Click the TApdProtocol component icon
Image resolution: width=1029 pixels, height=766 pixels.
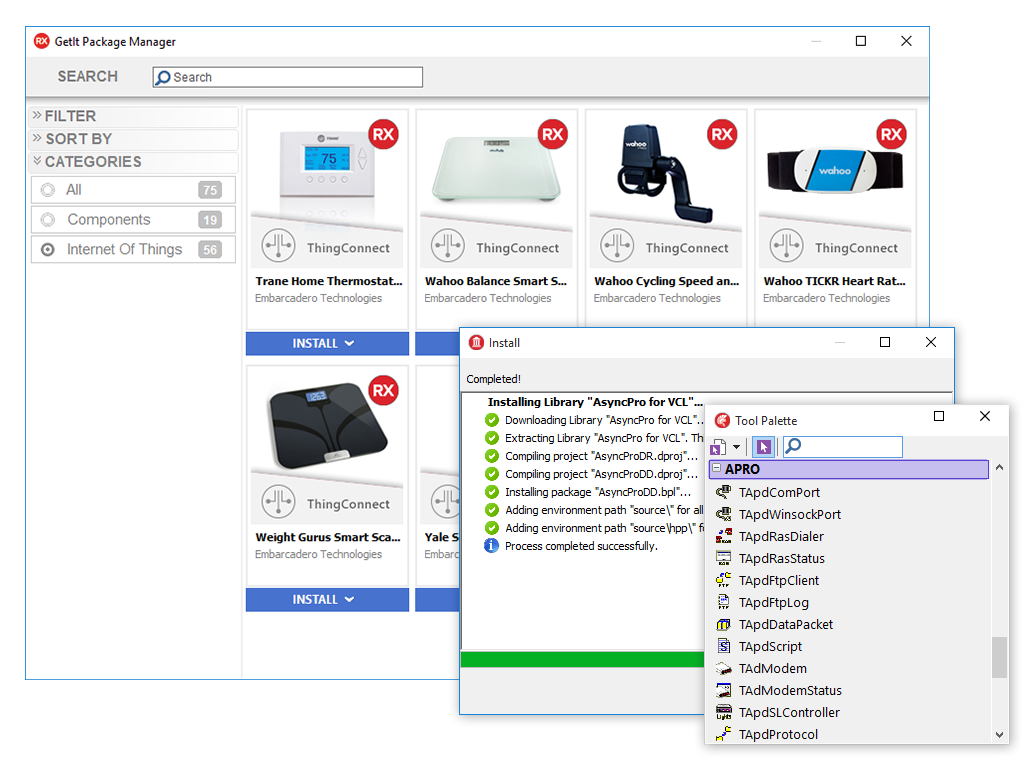click(x=723, y=734)
